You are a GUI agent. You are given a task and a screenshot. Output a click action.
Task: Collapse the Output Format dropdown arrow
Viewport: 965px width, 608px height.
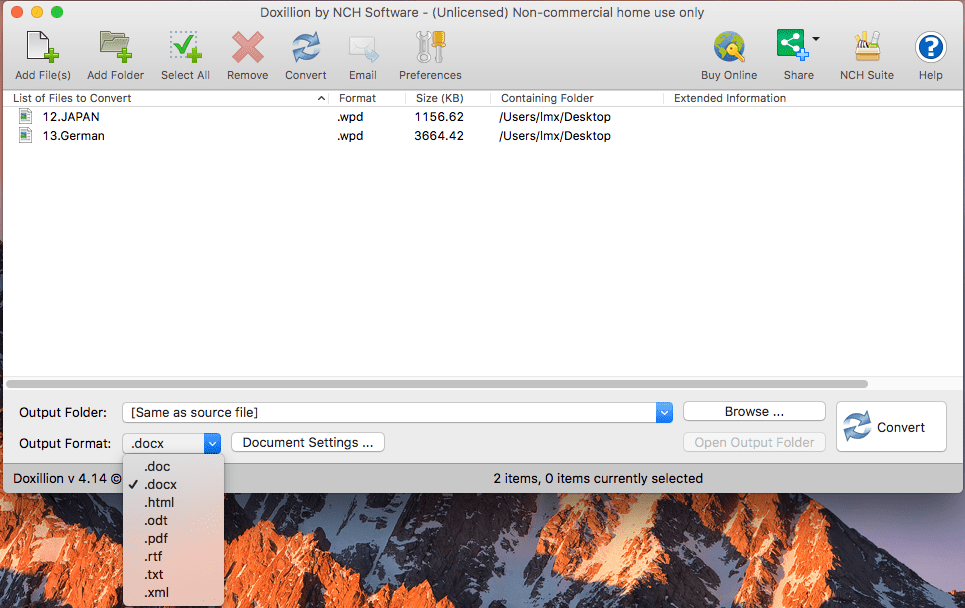tap(212, 443)
